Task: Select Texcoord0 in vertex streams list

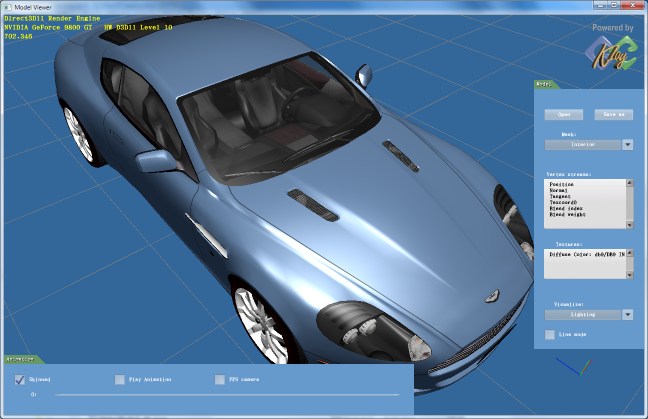Action: (x=563, y=202)
